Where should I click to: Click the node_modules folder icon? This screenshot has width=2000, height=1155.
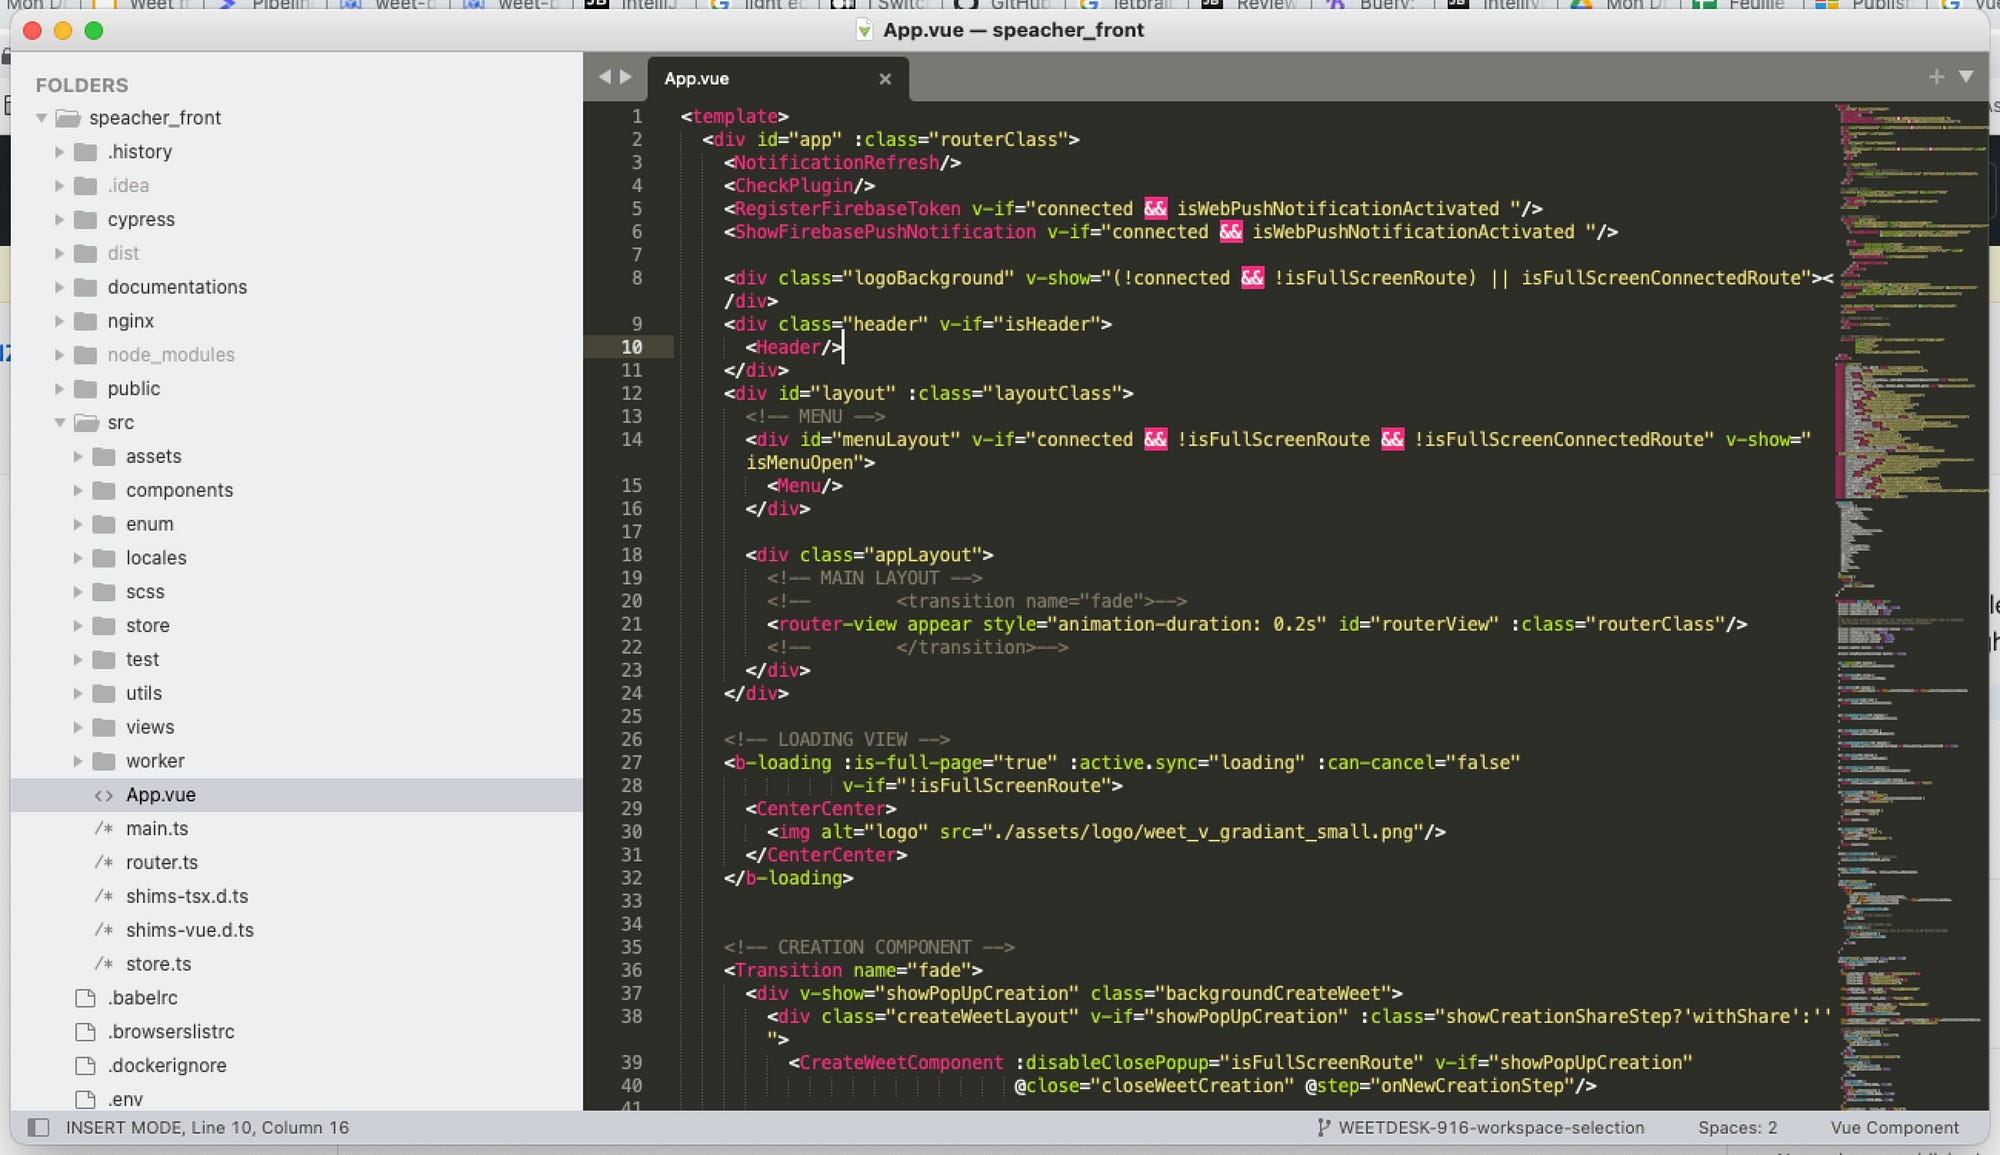coord(87,355)
